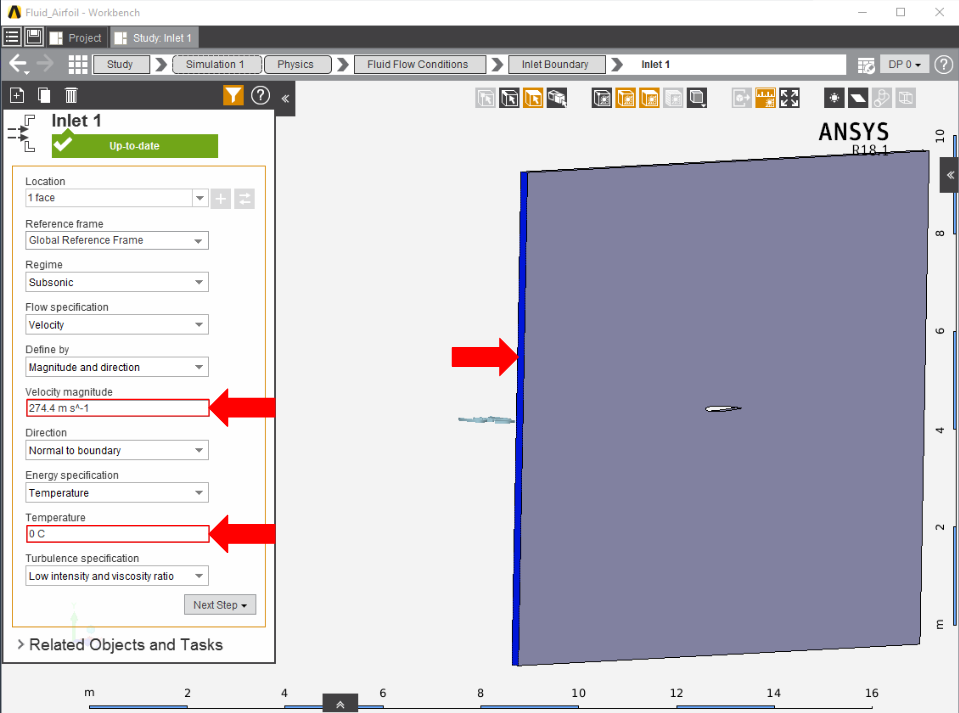Image resolution: width=959 pixels, height=713 pixels.
Task: Open panel help question mark
Action: click(x=261, y=95)
